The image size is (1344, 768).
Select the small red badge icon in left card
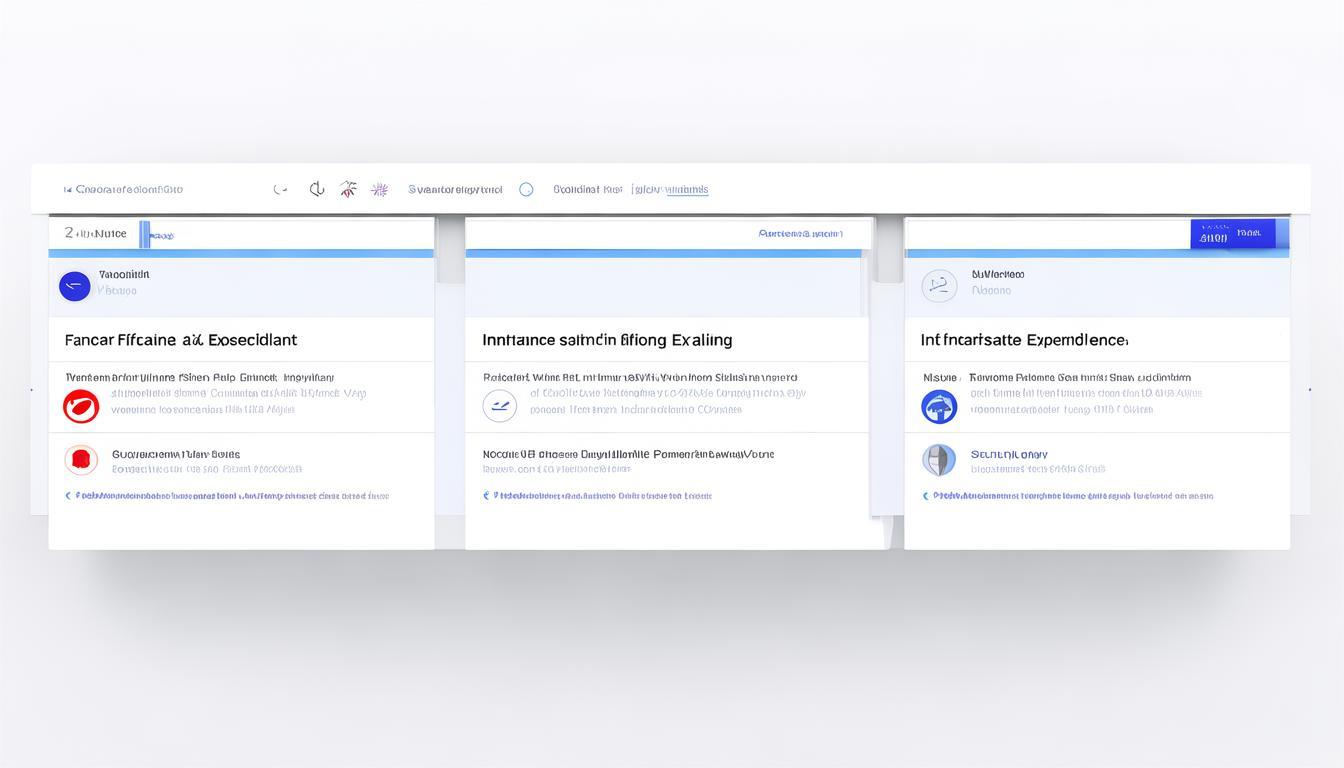click(x=81, y=460)
